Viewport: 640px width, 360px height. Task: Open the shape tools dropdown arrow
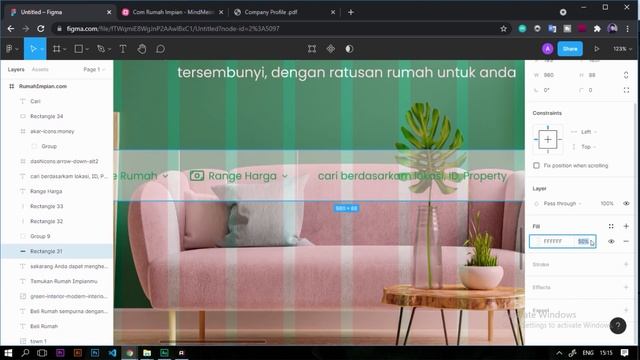coord(87,49)
